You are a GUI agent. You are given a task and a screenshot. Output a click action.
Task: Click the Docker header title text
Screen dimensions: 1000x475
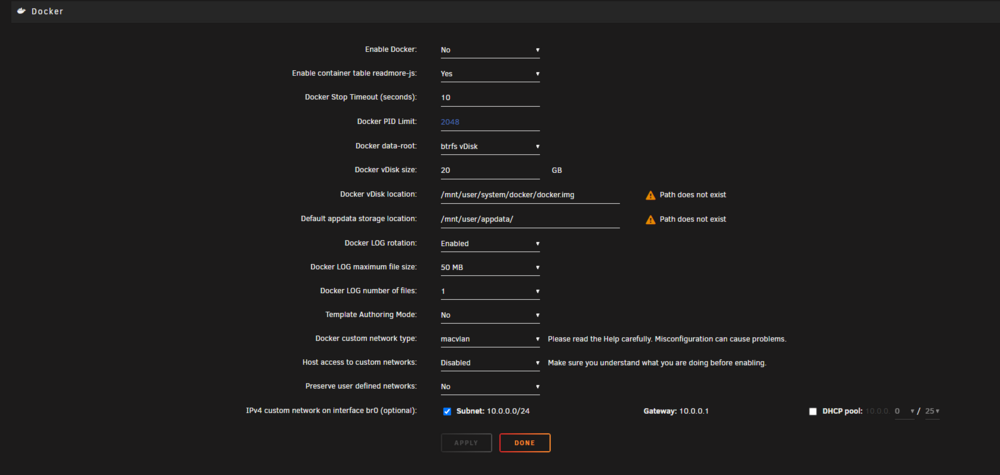pyautogui.click(x=47, y=11)
